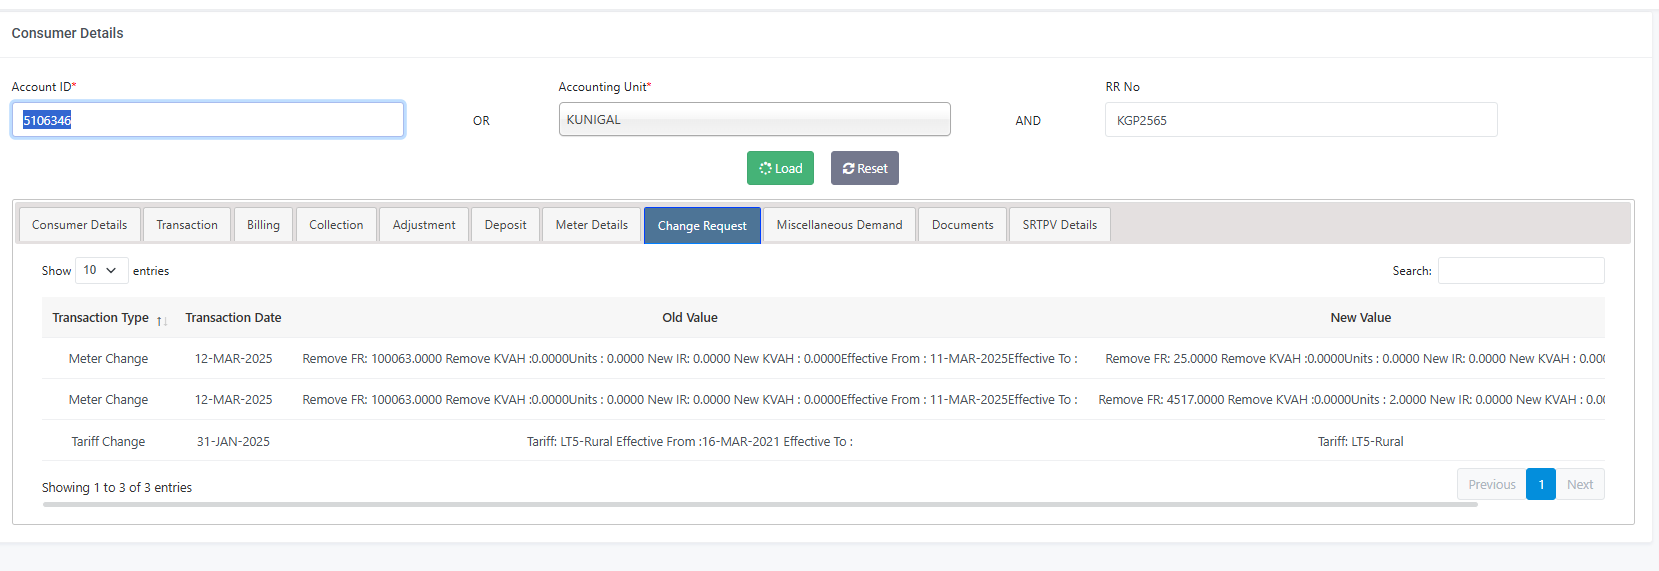Select page 1 in pagination
The image size is (1659, 571).
coord(1541,484)
